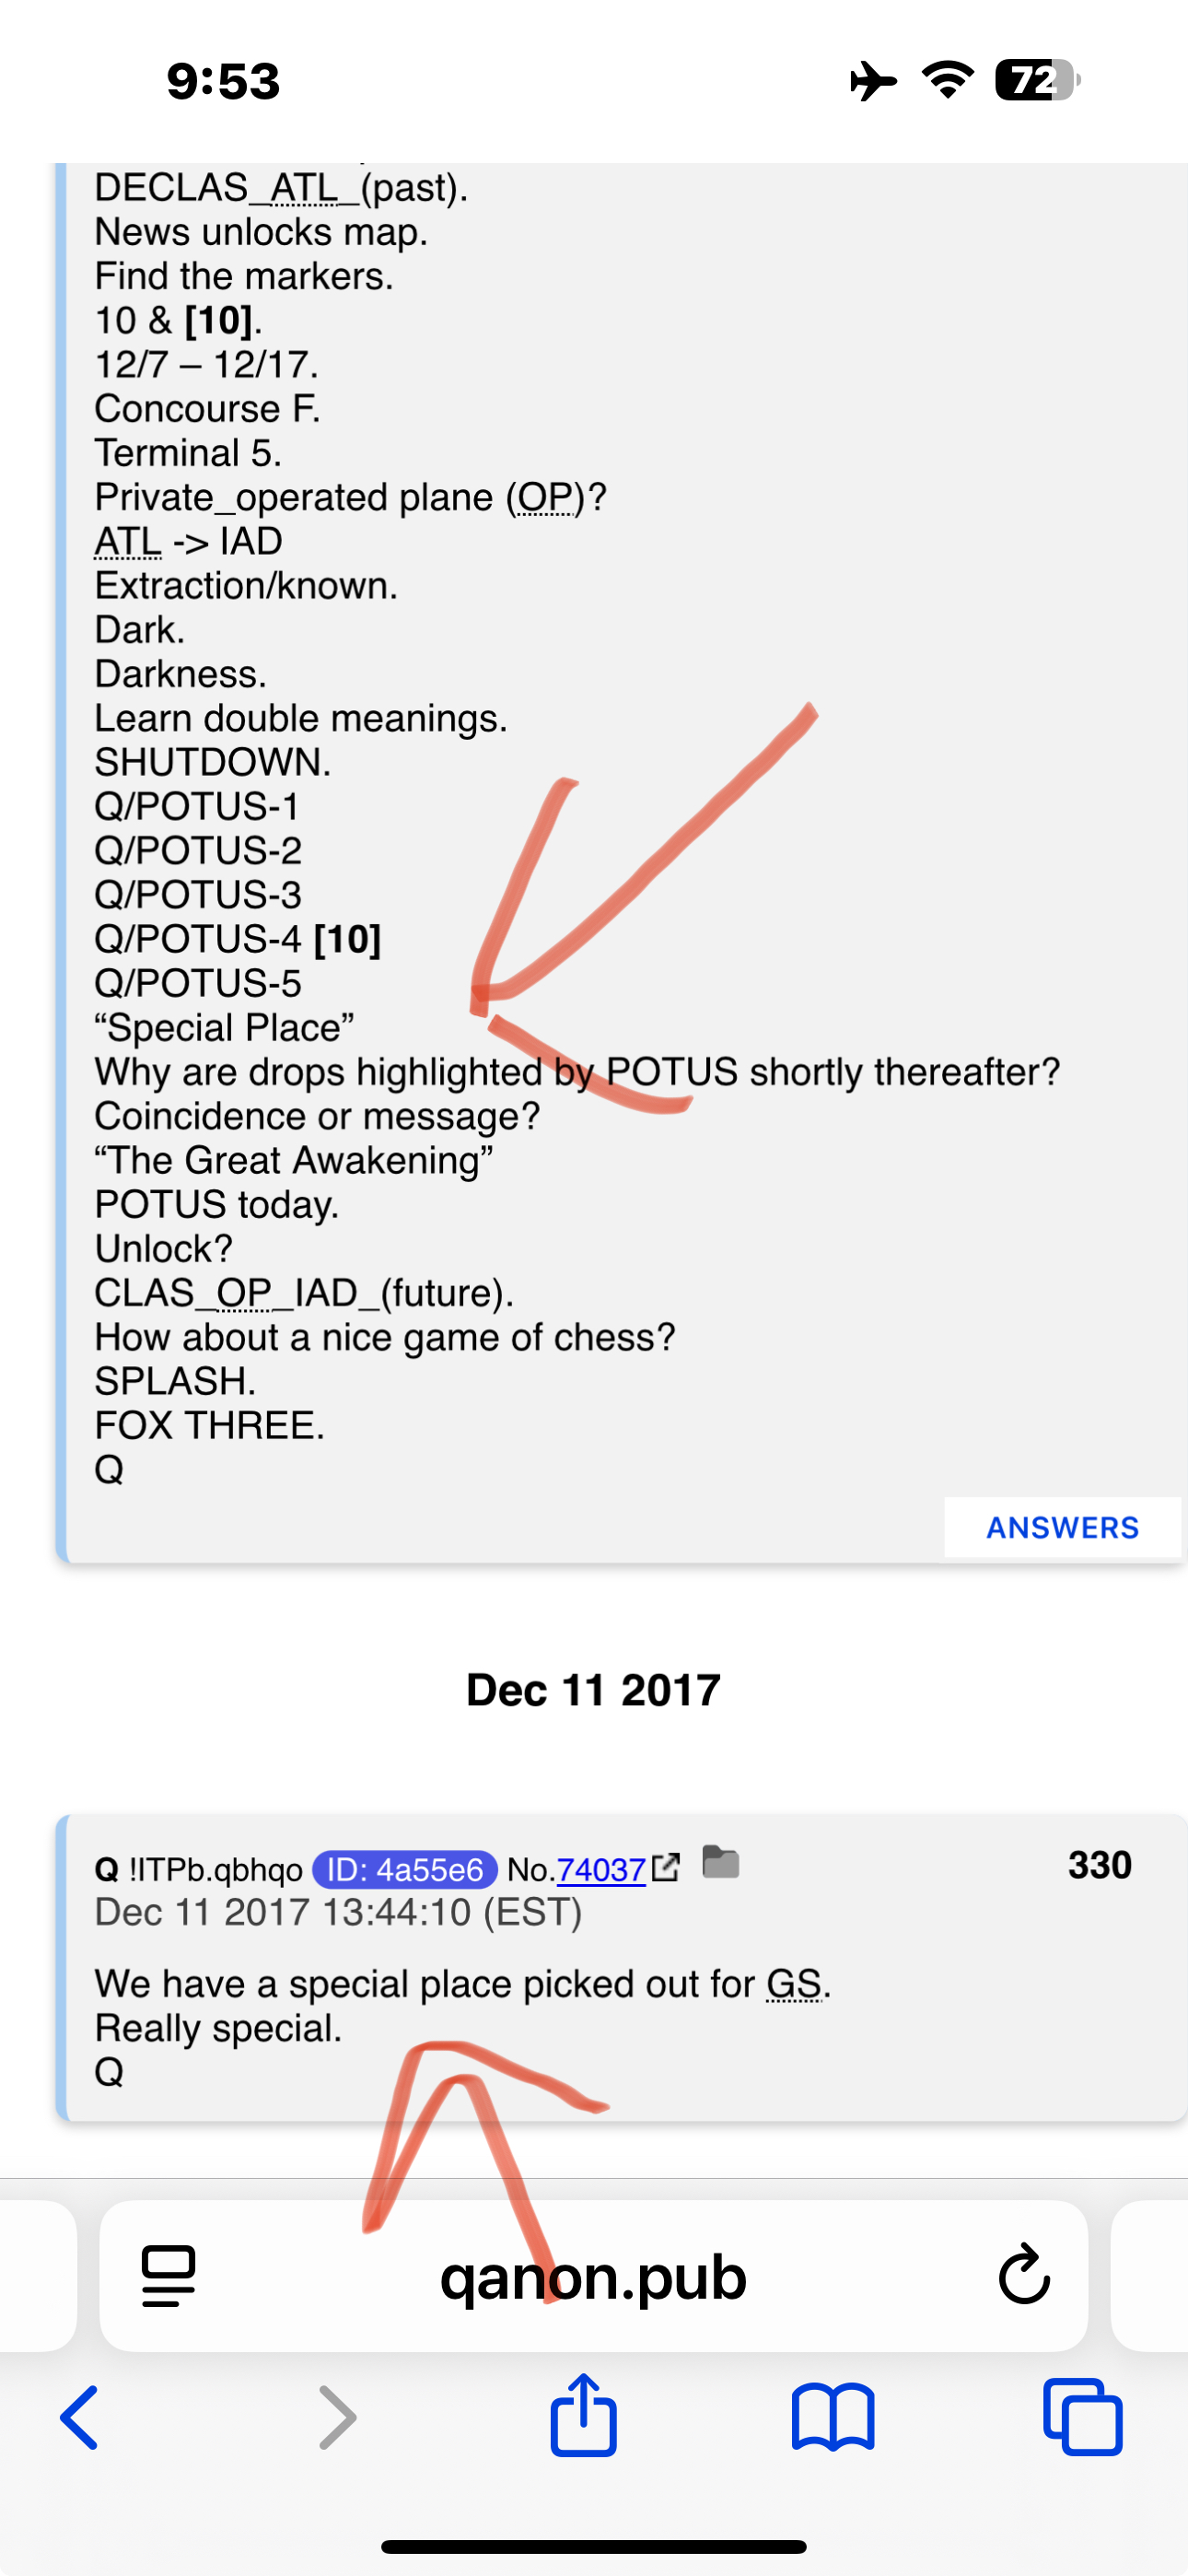This screenshot has height=2576, width=1188.
Task: Tap the underlined GS abbreviation
Action: 794,1984
